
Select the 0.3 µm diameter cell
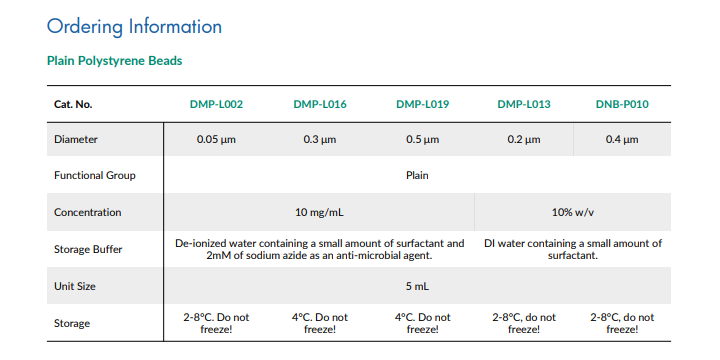click(320, 139)
